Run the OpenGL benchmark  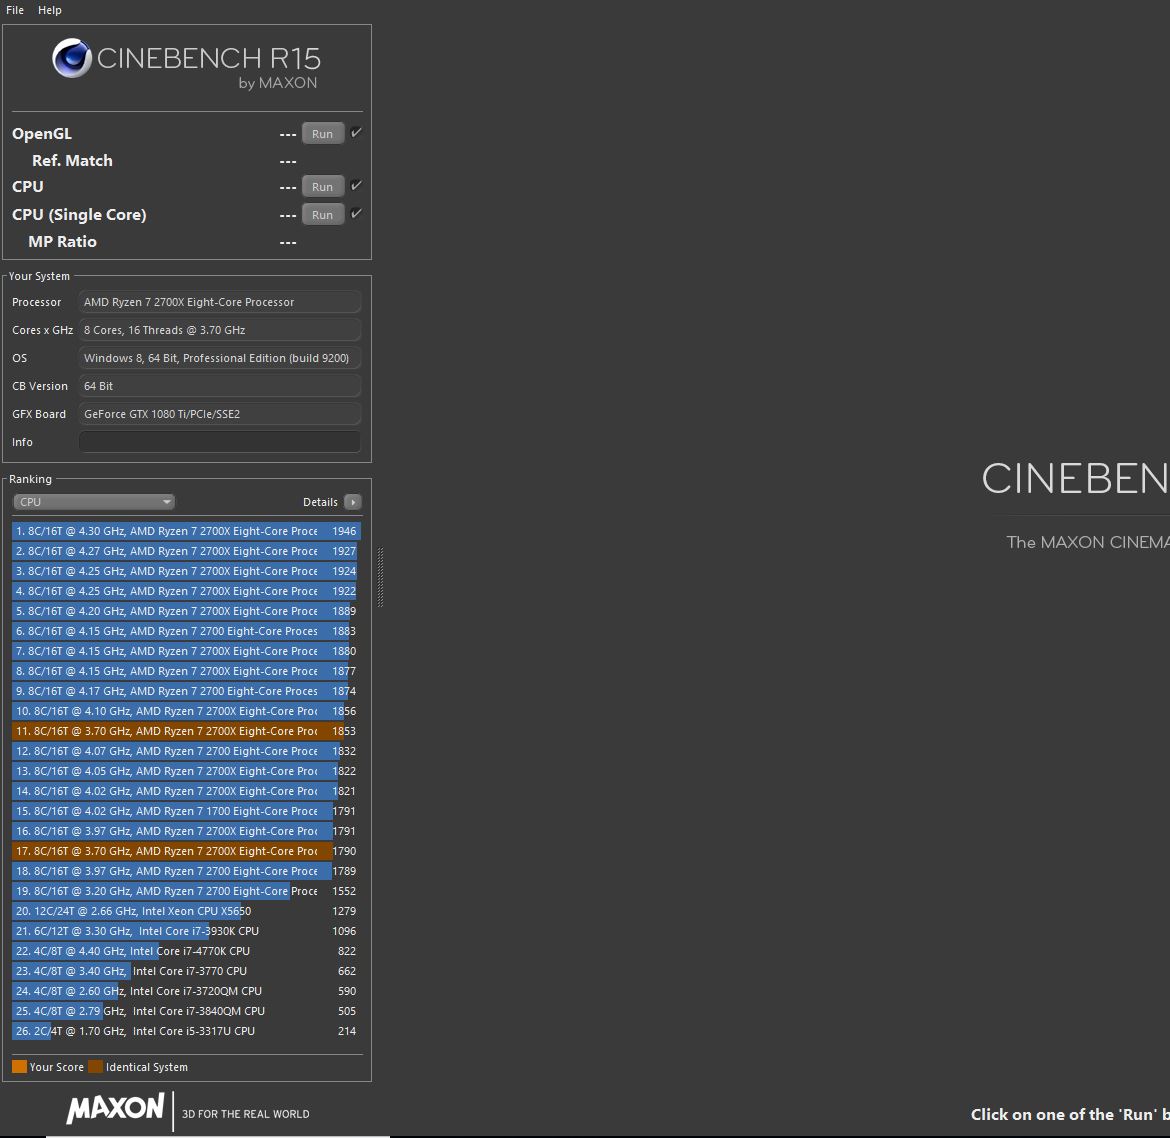point(322,134)
